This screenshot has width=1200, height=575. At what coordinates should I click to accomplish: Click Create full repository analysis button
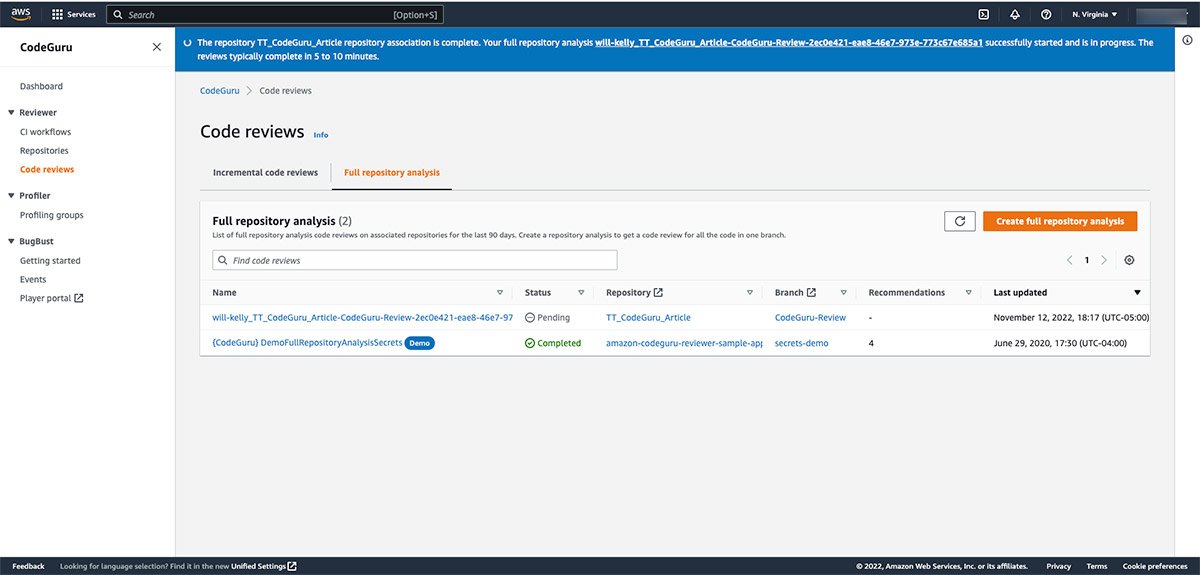coord(1060,222)
